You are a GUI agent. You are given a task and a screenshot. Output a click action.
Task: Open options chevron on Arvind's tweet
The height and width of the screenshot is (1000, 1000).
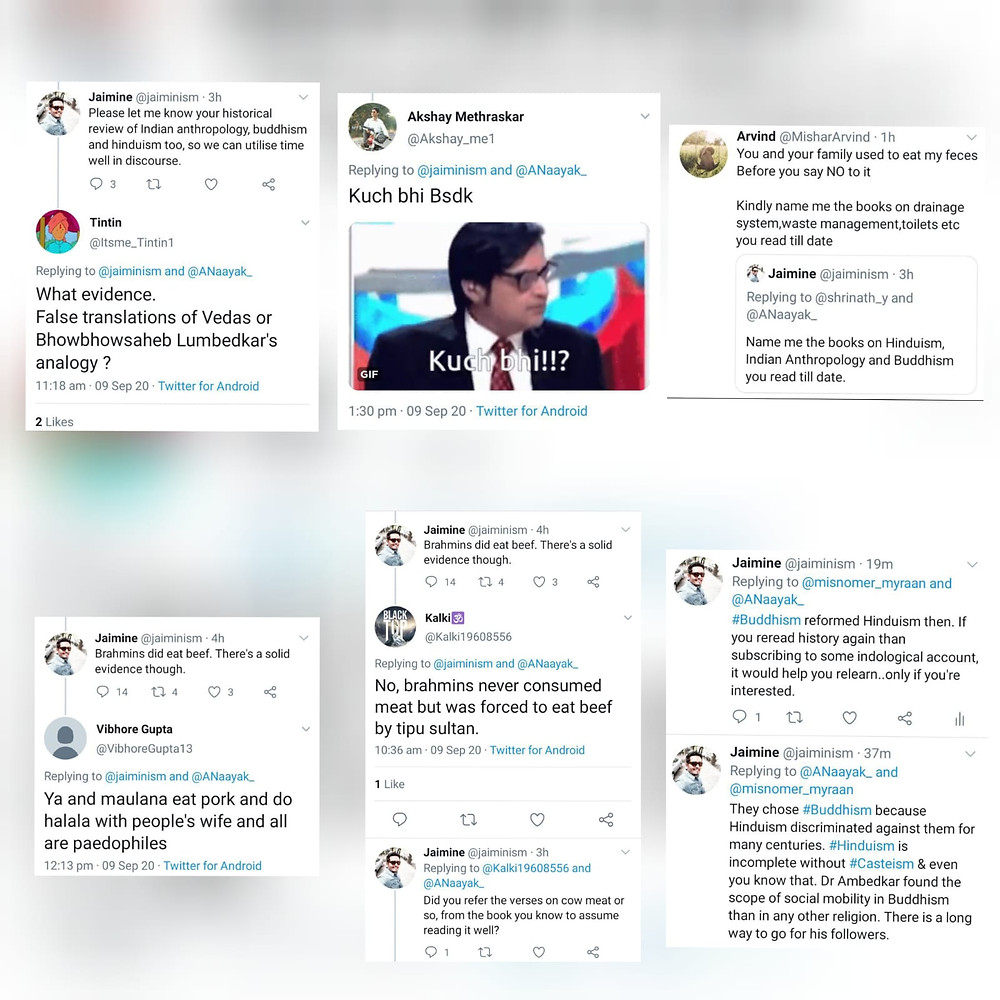(x=971, y=137)
